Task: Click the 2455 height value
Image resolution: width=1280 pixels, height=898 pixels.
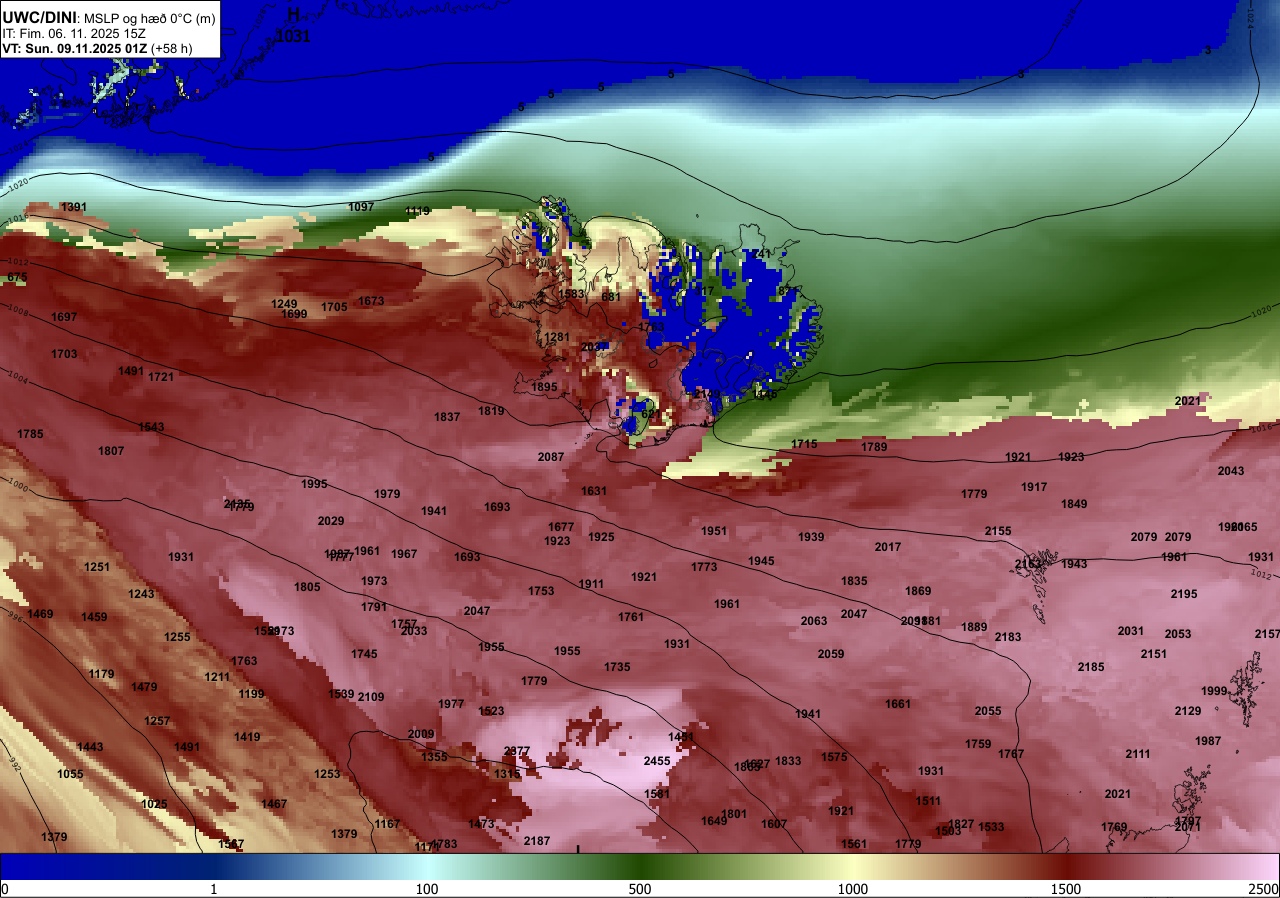Action: click(657, 761)
